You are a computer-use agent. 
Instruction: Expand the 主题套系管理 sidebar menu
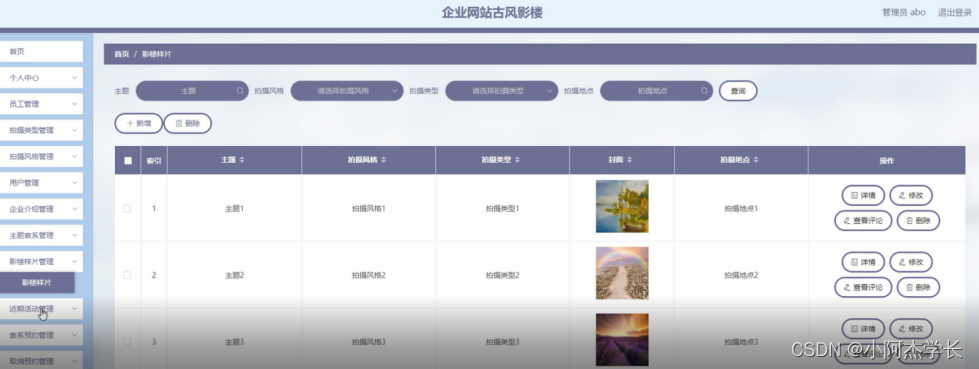[41, 235]
